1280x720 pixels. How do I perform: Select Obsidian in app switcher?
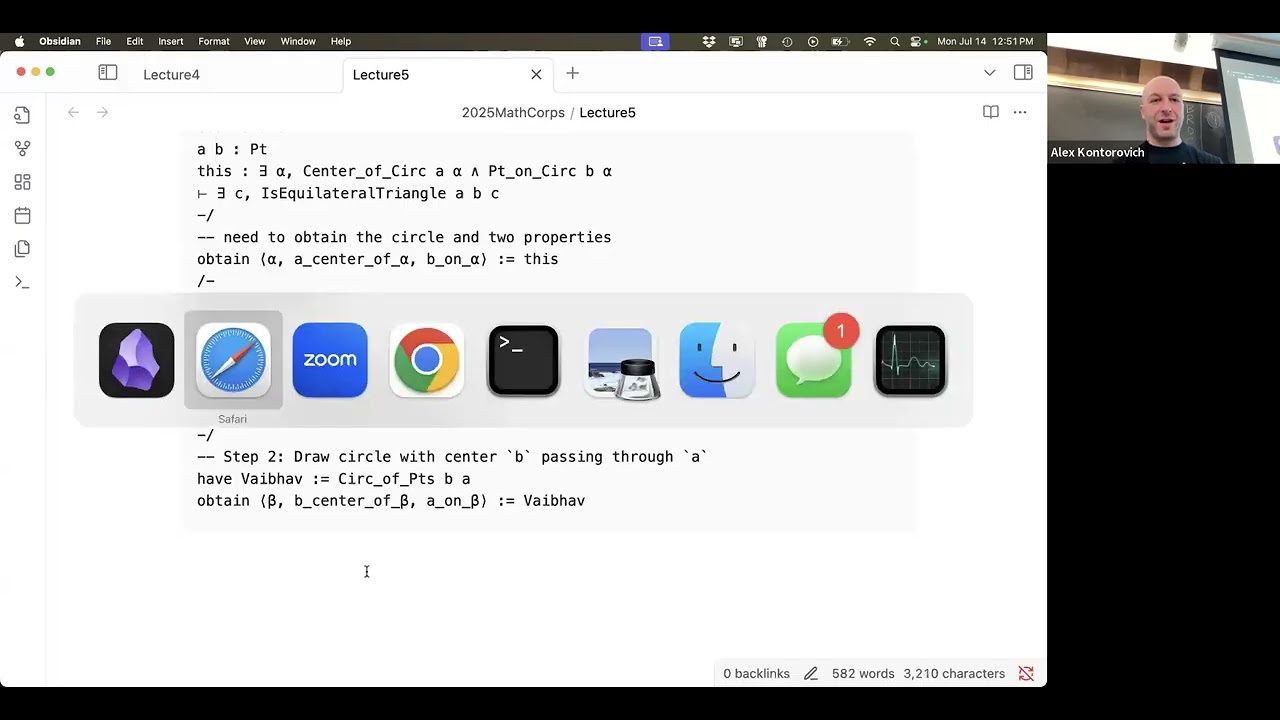coord(136,360)
